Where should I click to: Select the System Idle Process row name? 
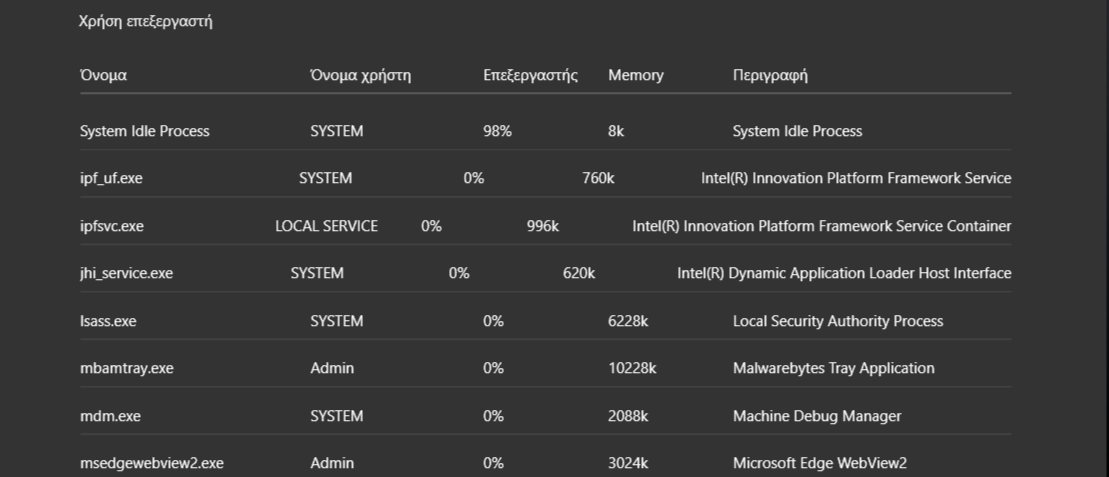(145, 131)
